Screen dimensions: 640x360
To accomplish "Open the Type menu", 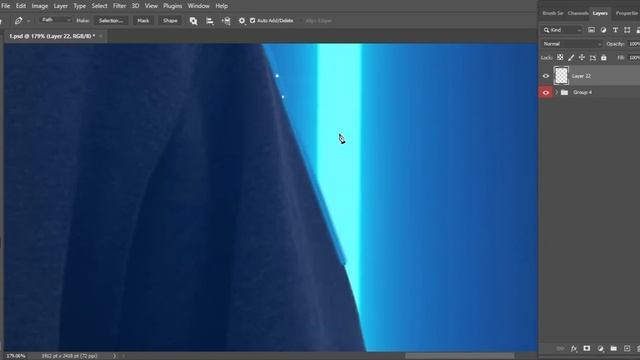I will click(80, 6).
